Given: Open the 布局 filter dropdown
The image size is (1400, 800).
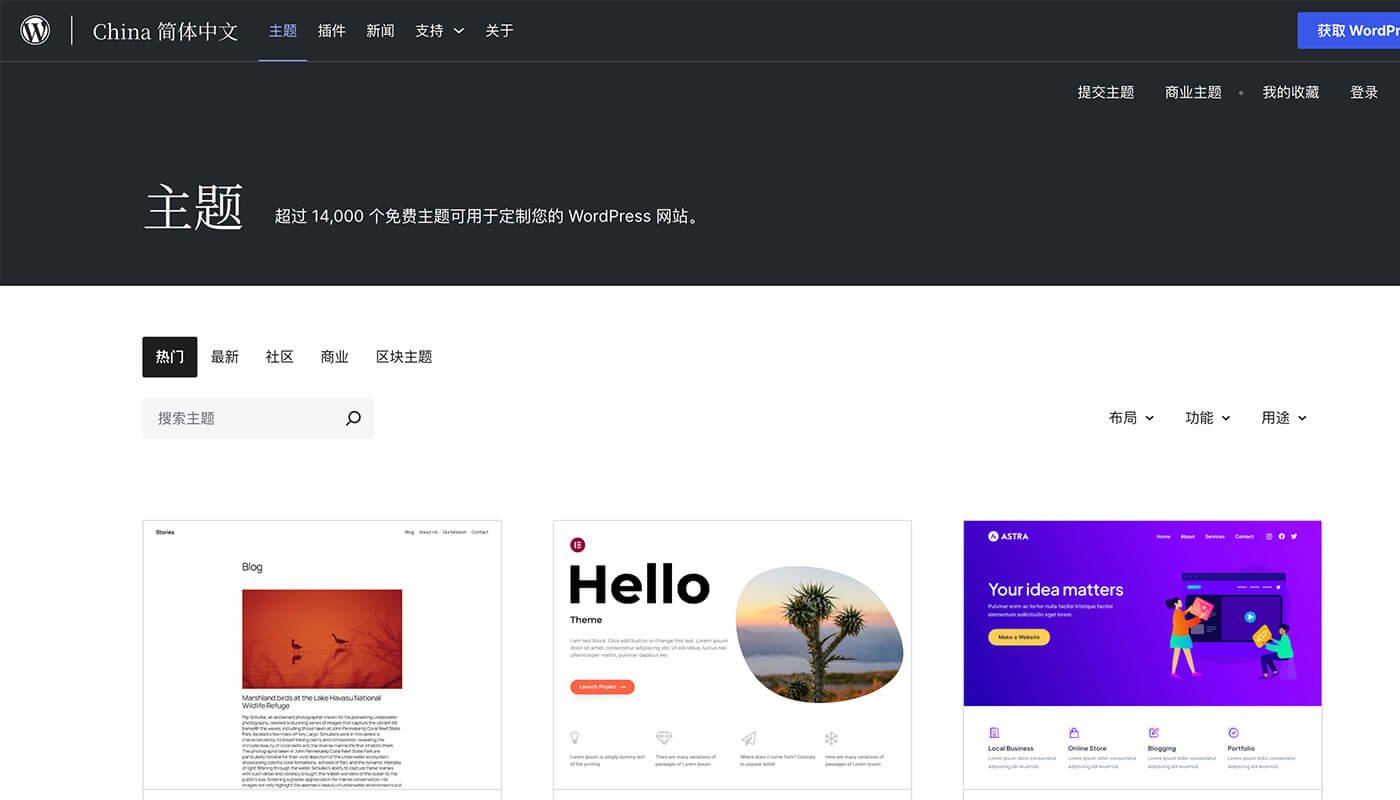Looking at the screenshot, I should tap(1131, 418).
